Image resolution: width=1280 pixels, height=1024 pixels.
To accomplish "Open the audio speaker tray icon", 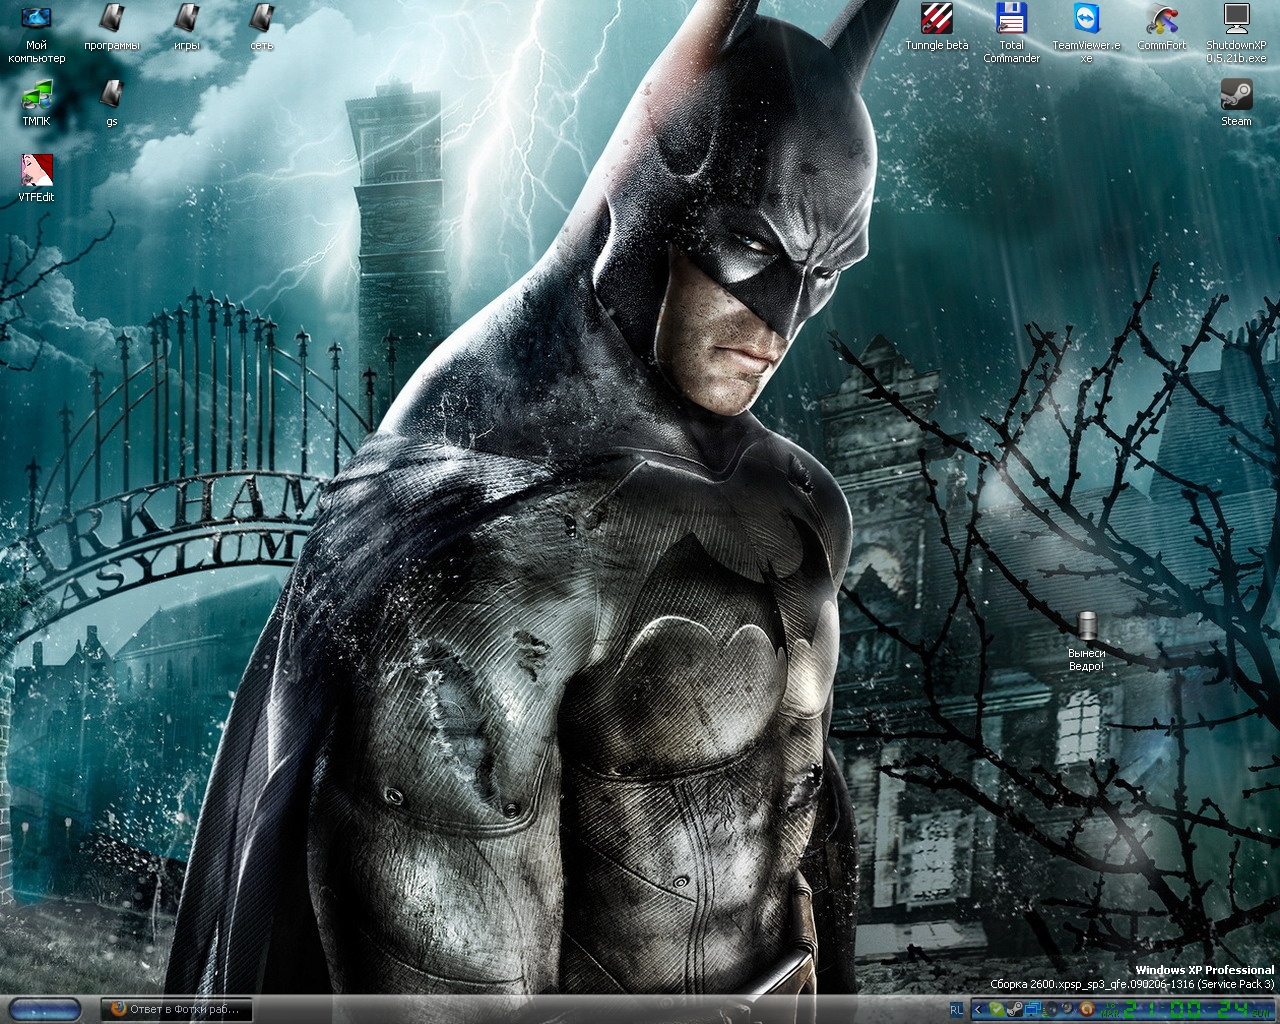I will (x=1051, y=1009).
